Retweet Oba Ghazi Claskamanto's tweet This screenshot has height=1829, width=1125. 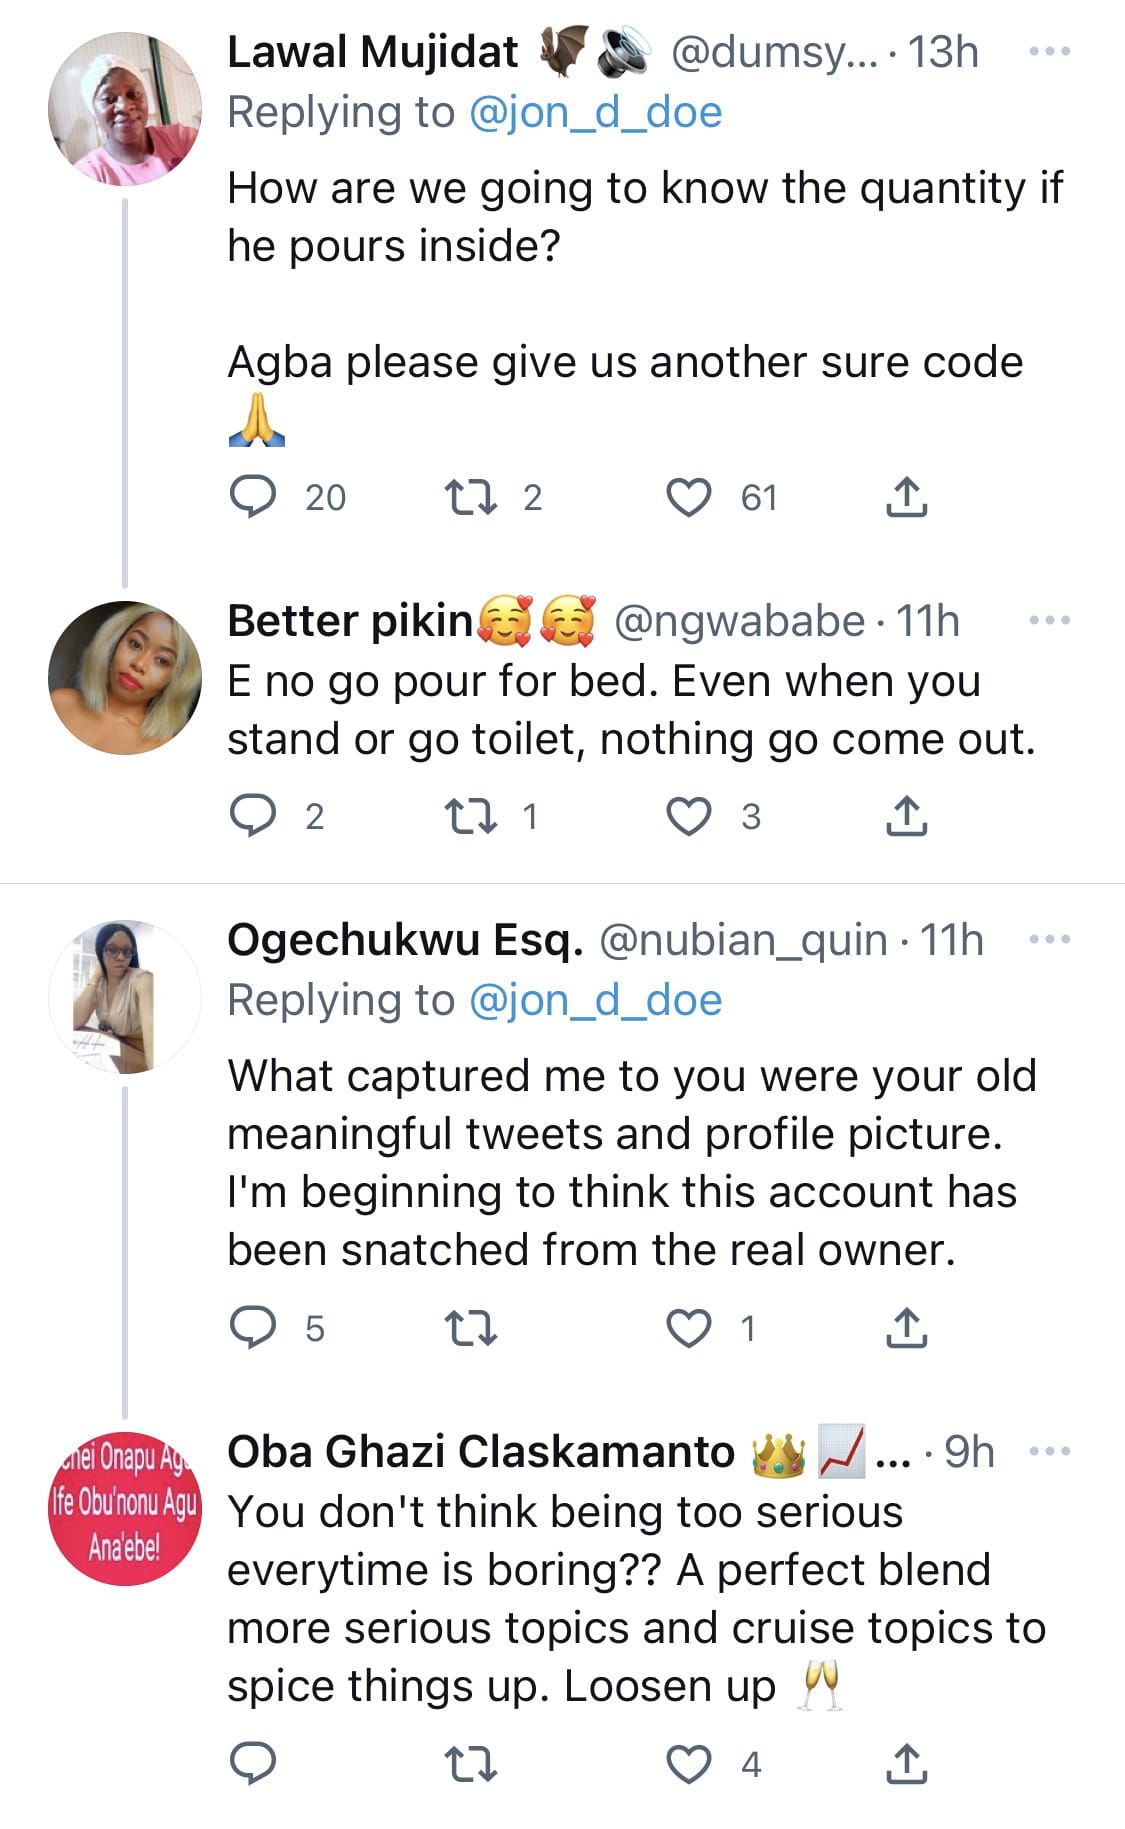click(x=470, y=1764)
